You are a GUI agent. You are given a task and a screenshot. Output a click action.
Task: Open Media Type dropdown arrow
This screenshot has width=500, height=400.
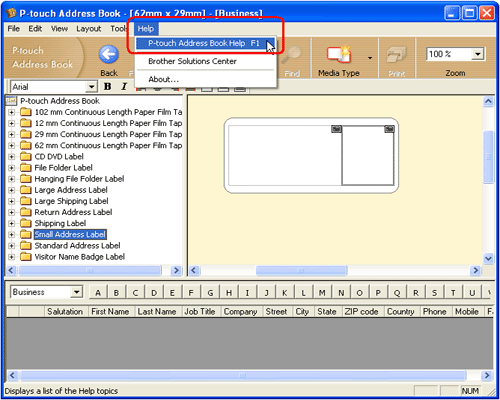tap(370, 58)
